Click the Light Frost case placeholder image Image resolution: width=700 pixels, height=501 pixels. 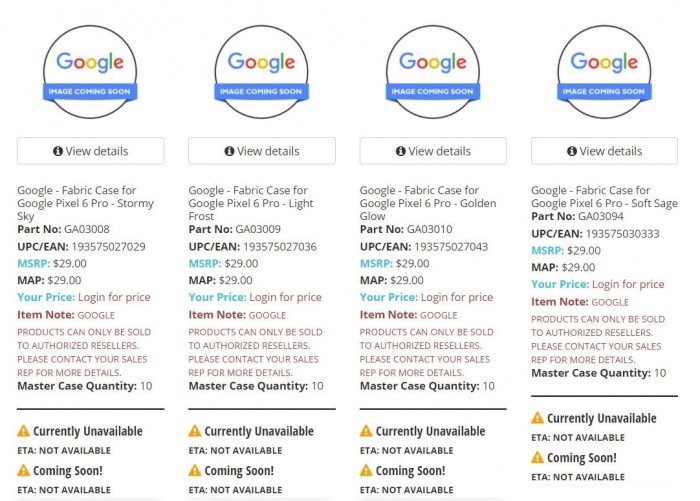(262, 72)
